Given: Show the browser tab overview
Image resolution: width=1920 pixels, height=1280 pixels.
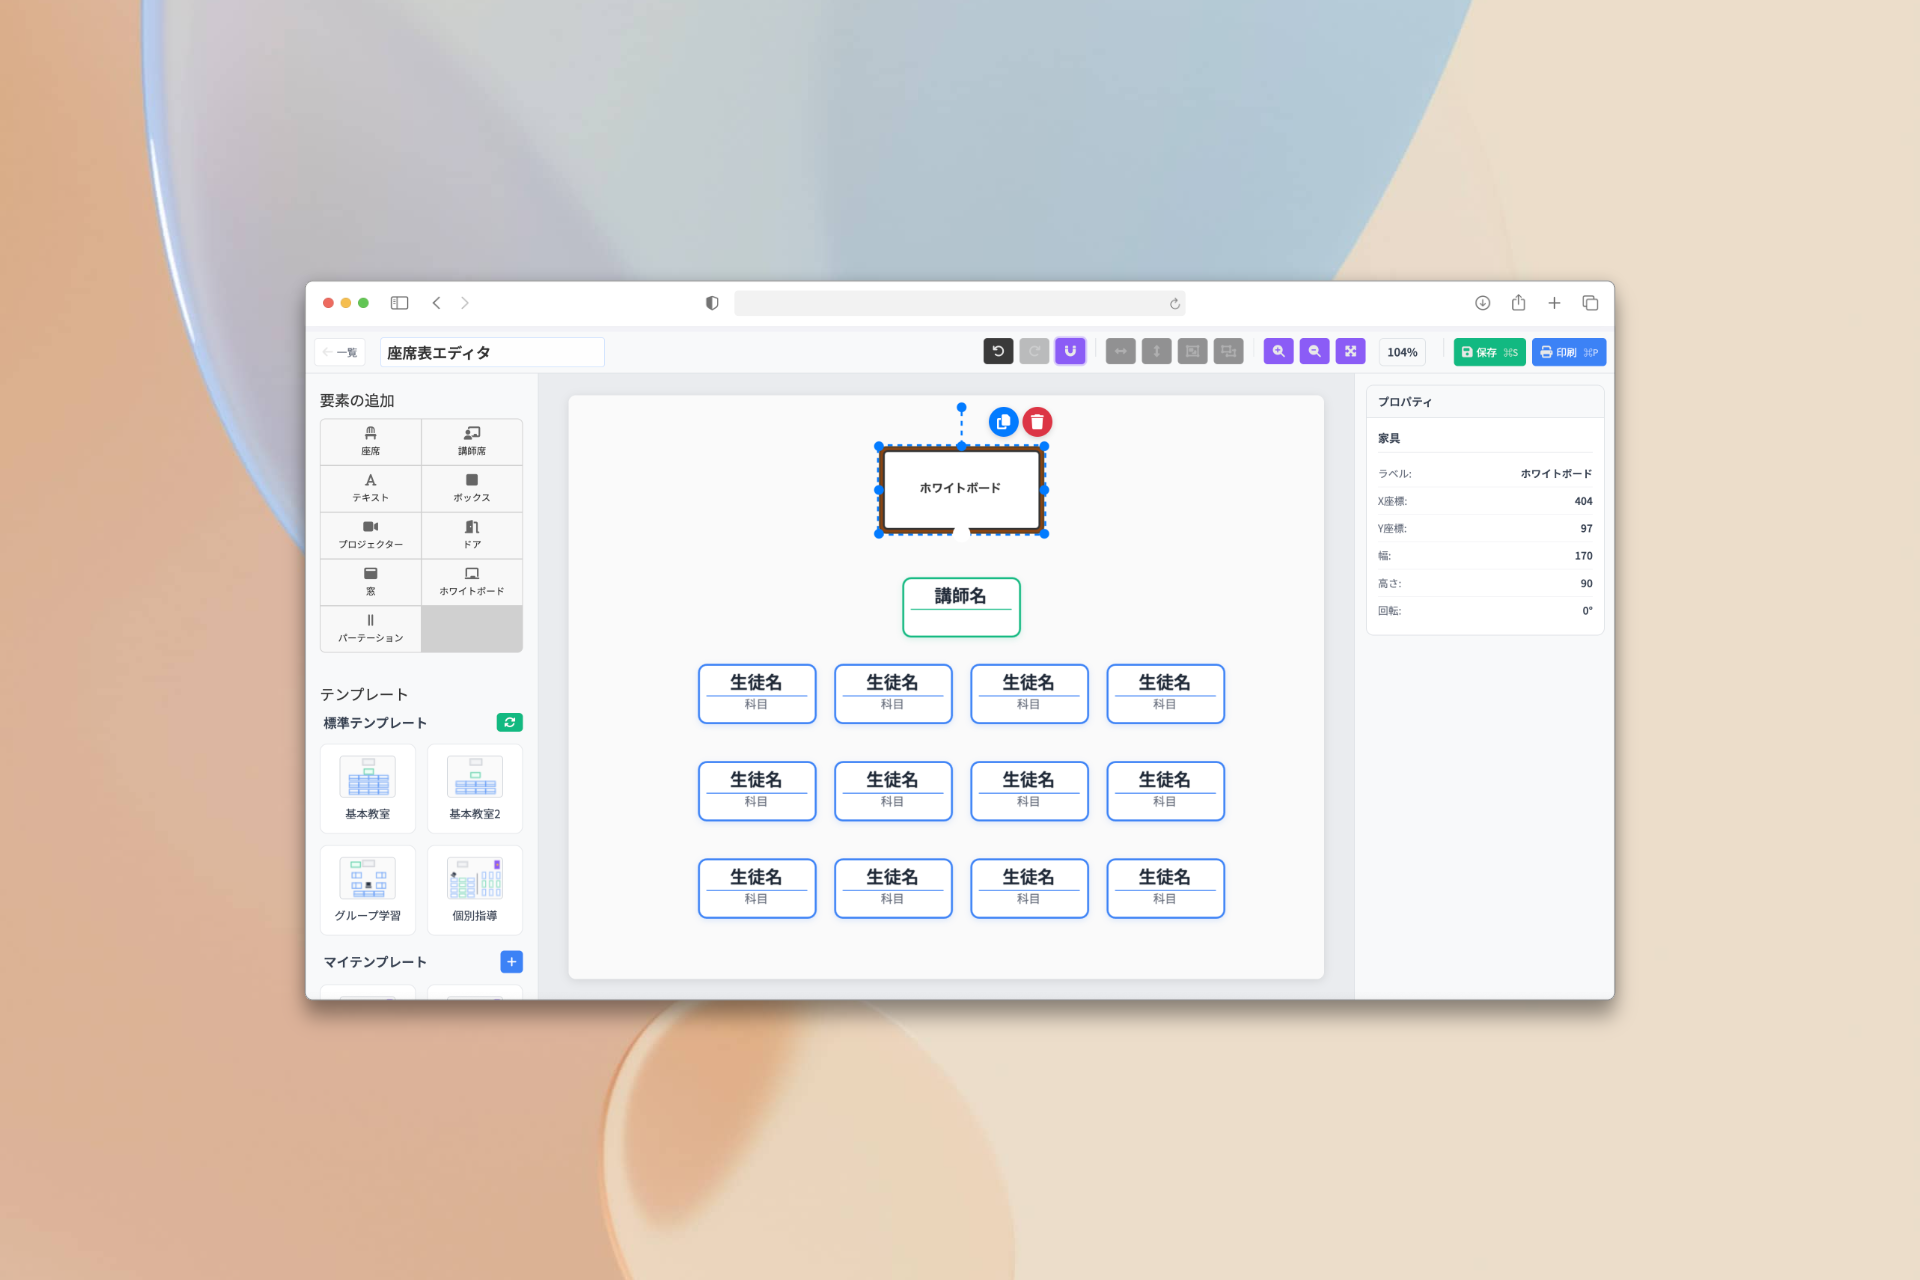Looking at the screenshot, I should 1590,303.
